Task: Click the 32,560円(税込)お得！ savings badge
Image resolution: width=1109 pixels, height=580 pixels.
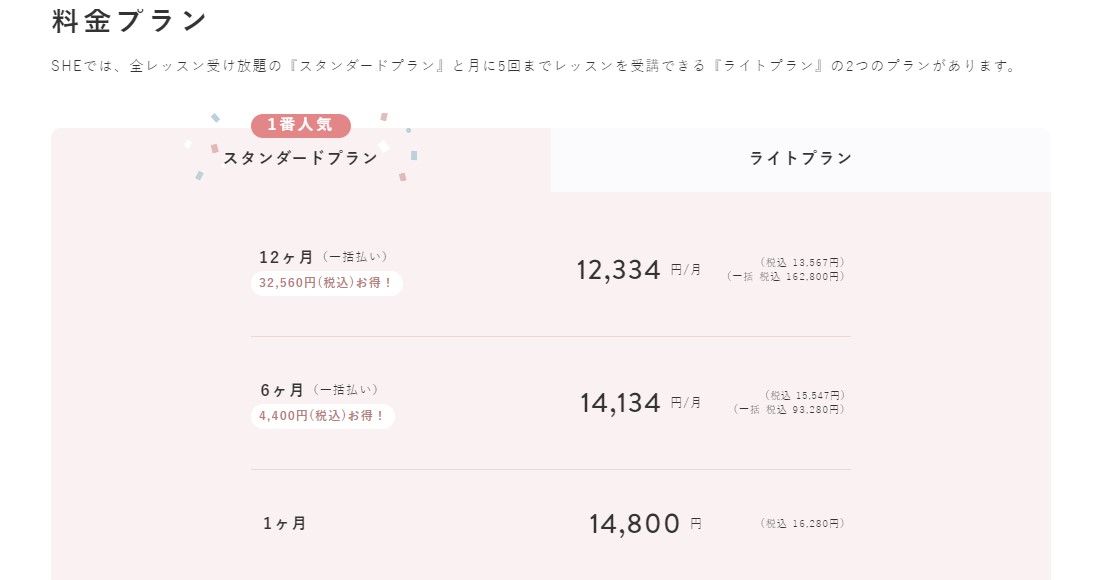Action: pos(326,283)
